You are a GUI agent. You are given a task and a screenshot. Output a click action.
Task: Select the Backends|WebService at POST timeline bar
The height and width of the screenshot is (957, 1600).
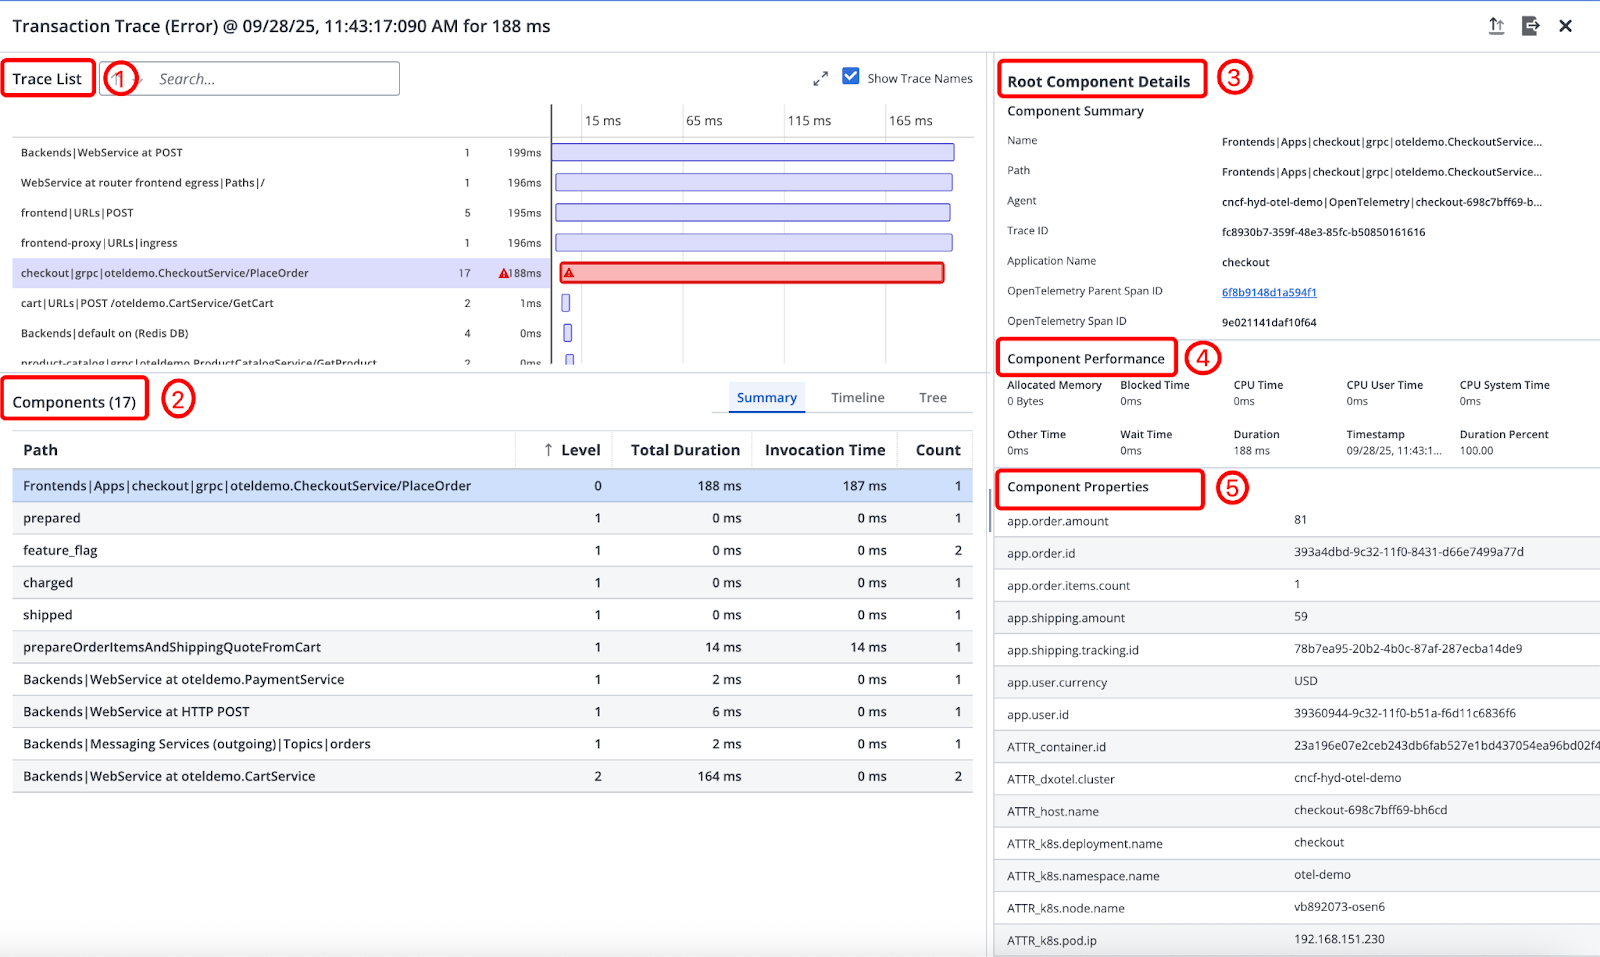752,152
